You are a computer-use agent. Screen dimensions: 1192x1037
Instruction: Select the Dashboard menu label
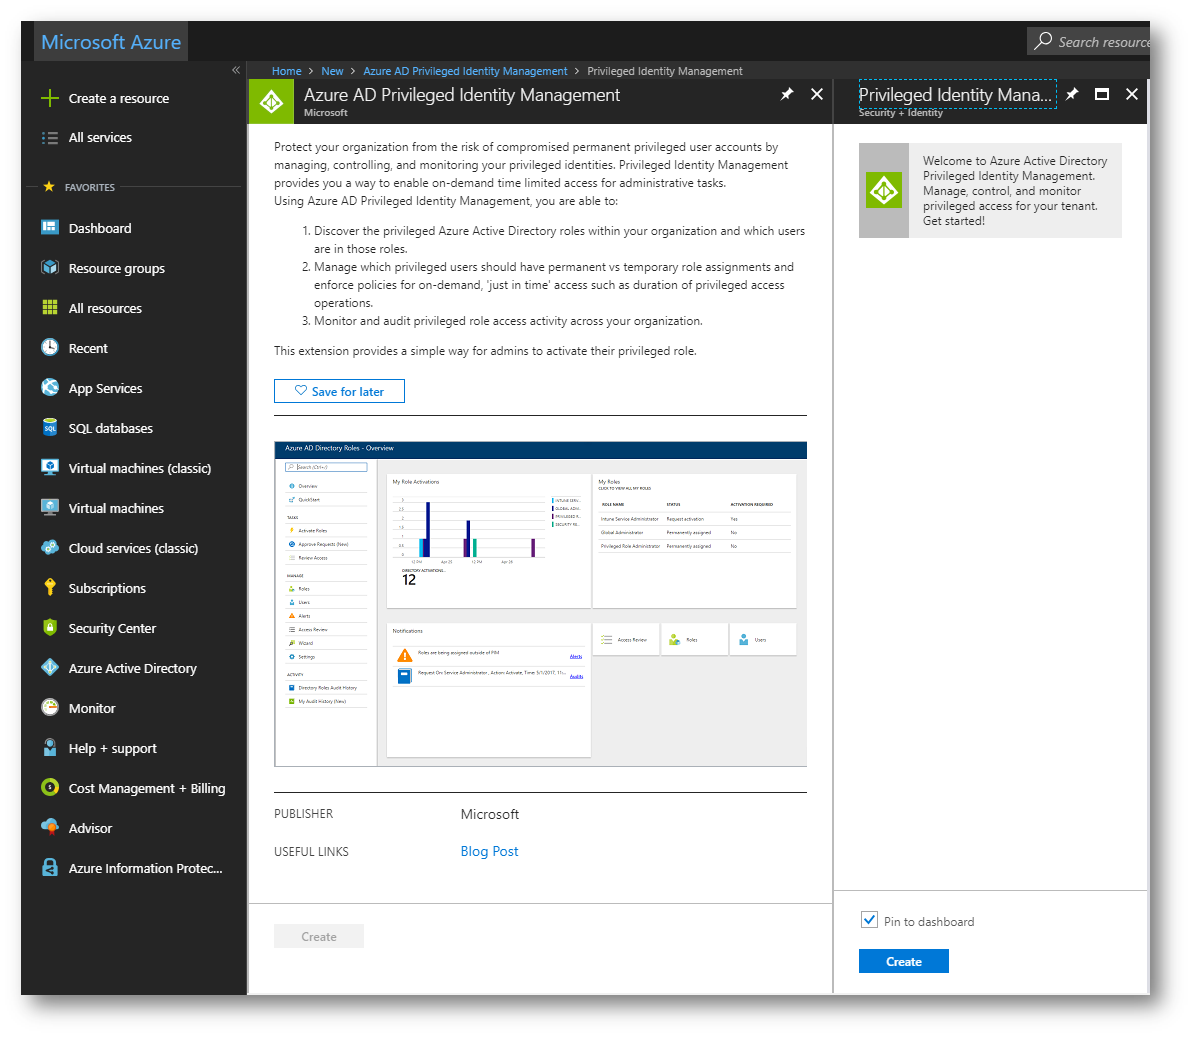pyautogui.click(x=100, y=228)
